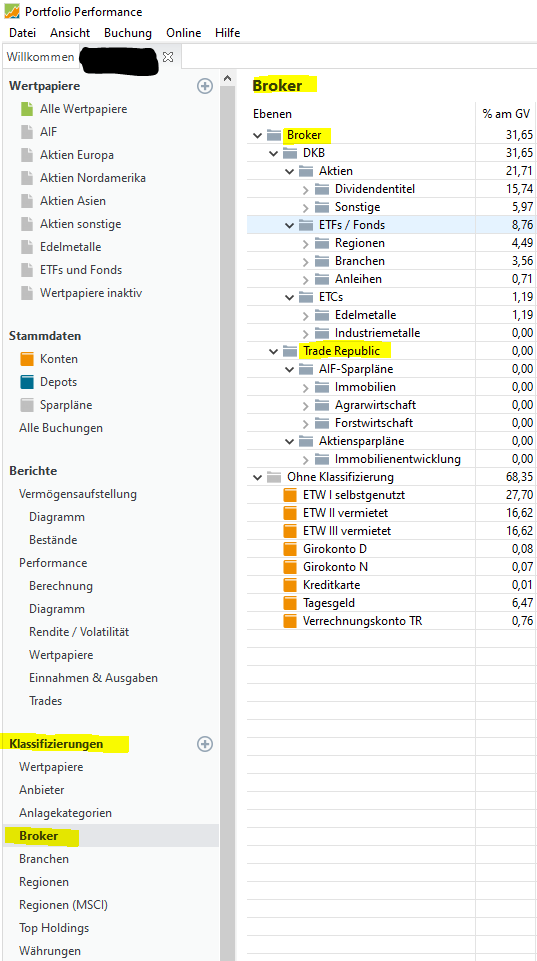This screenshot has height=961, width=537.
Task: Select the Top Holdings classification
Action: point(54,928)
